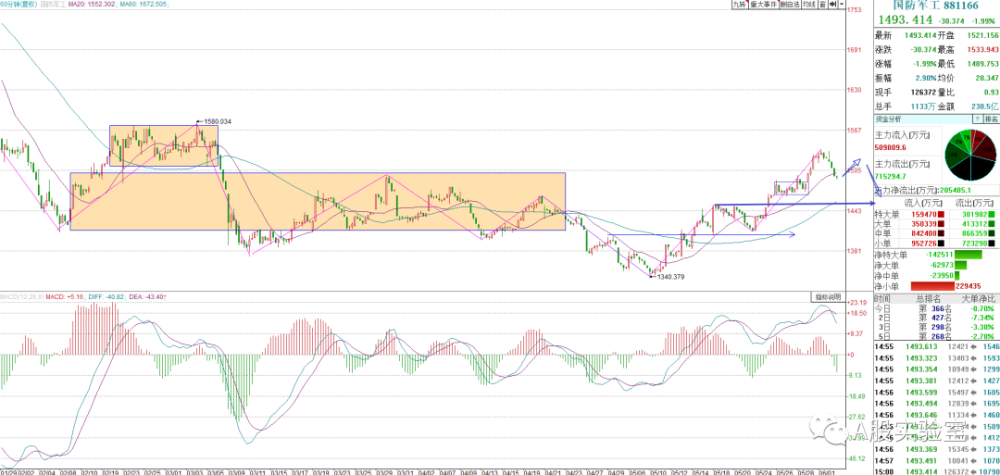The width and height of the screenshot is (1000, 475).
Task: Click the MACD(12,26,9) indicator label
Action: [x=22, y=297]
